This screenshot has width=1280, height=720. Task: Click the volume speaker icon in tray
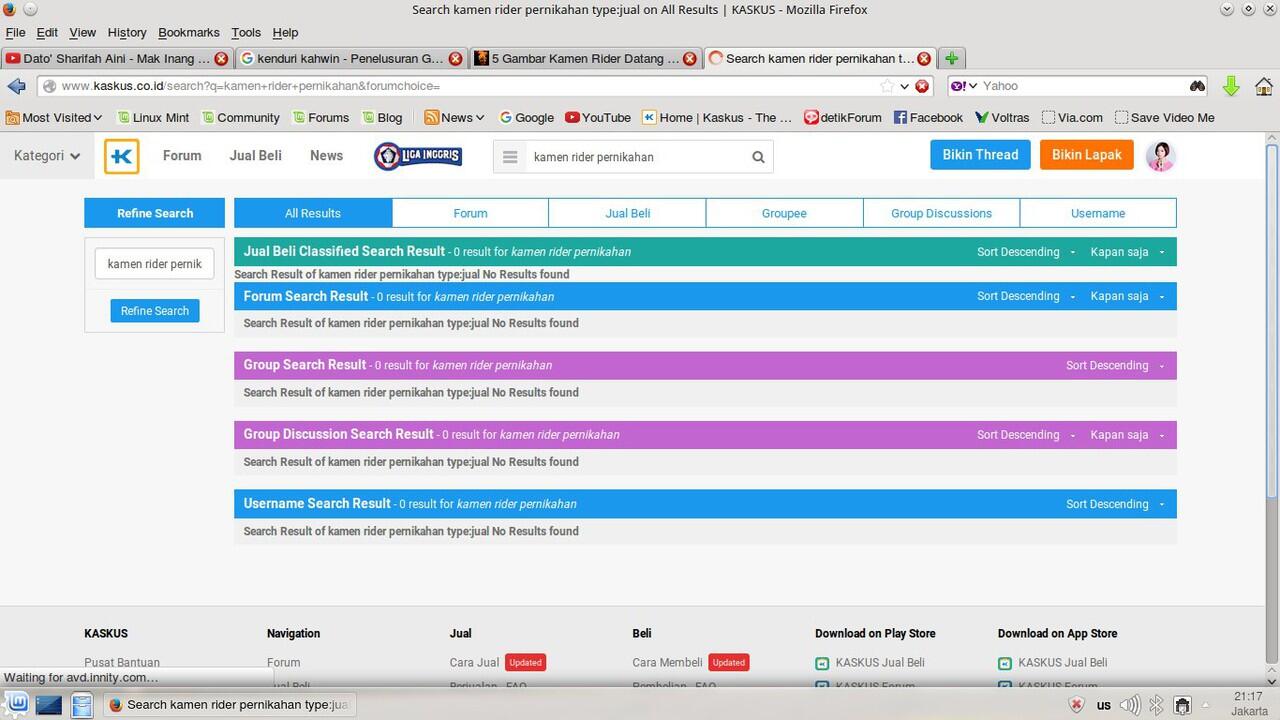1129,705
